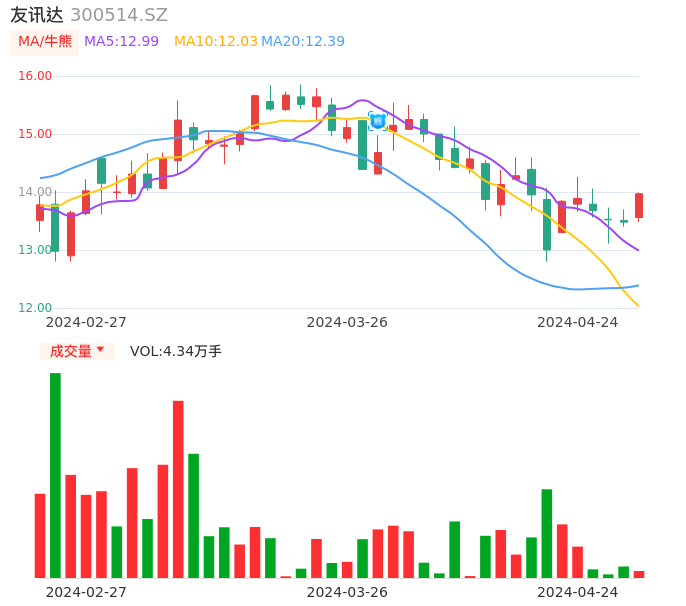This screenshot has width=686, height=606.
Task: Toggle the MA10:12.03 moving average label
Action: tap(215, 42)
